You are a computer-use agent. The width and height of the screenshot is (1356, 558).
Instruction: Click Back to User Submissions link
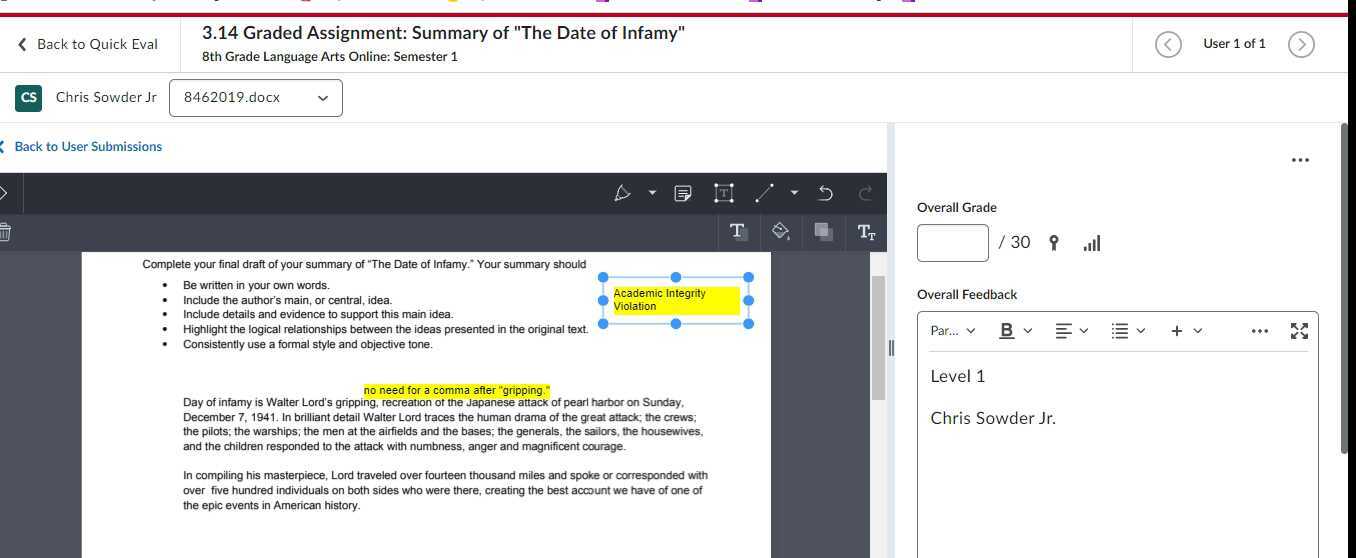tap(88, 147)
